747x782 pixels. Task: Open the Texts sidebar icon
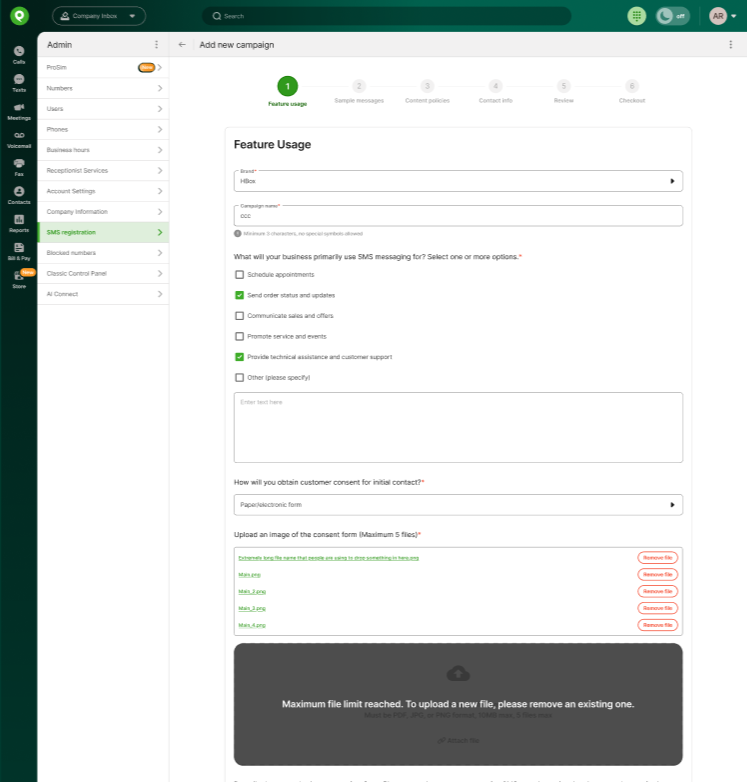pos(19,82)
